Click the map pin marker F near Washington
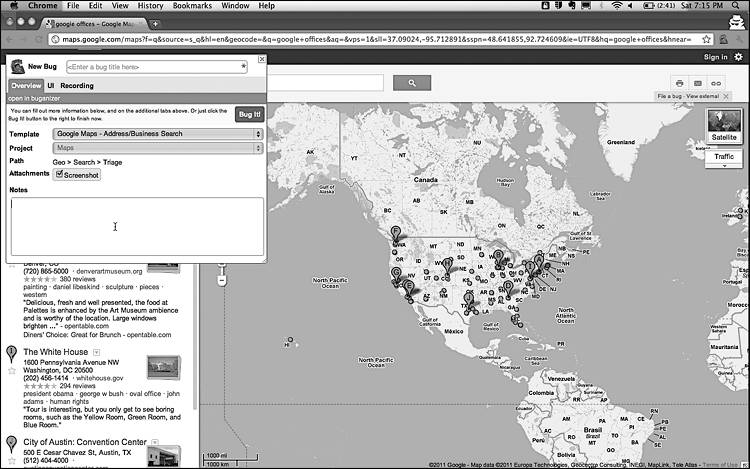This screenshot has width=750, height=469. (x=396, y=233)
